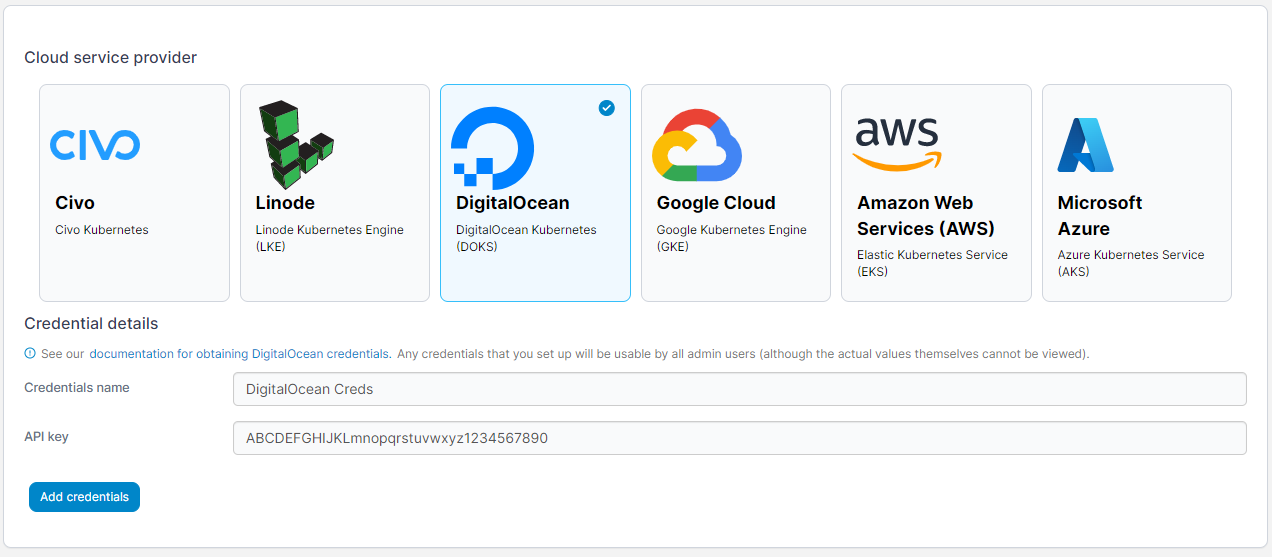Click the Google Cloud card title
Viewport: 1272px width, 557px height.
716,203
